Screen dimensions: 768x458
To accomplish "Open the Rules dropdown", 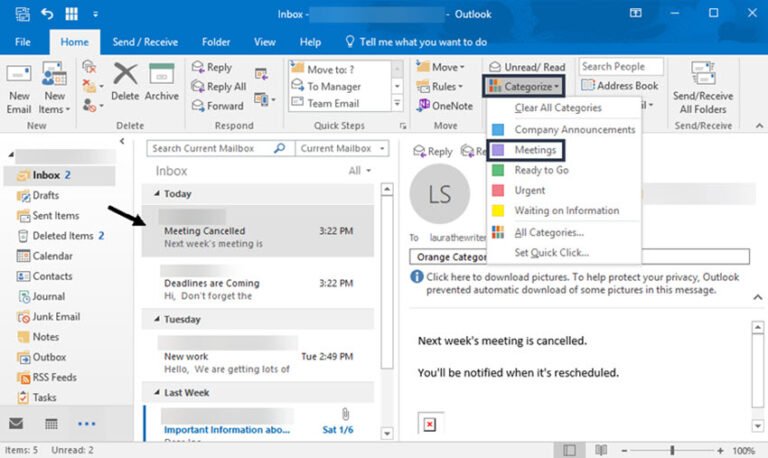I will point(439,87).
